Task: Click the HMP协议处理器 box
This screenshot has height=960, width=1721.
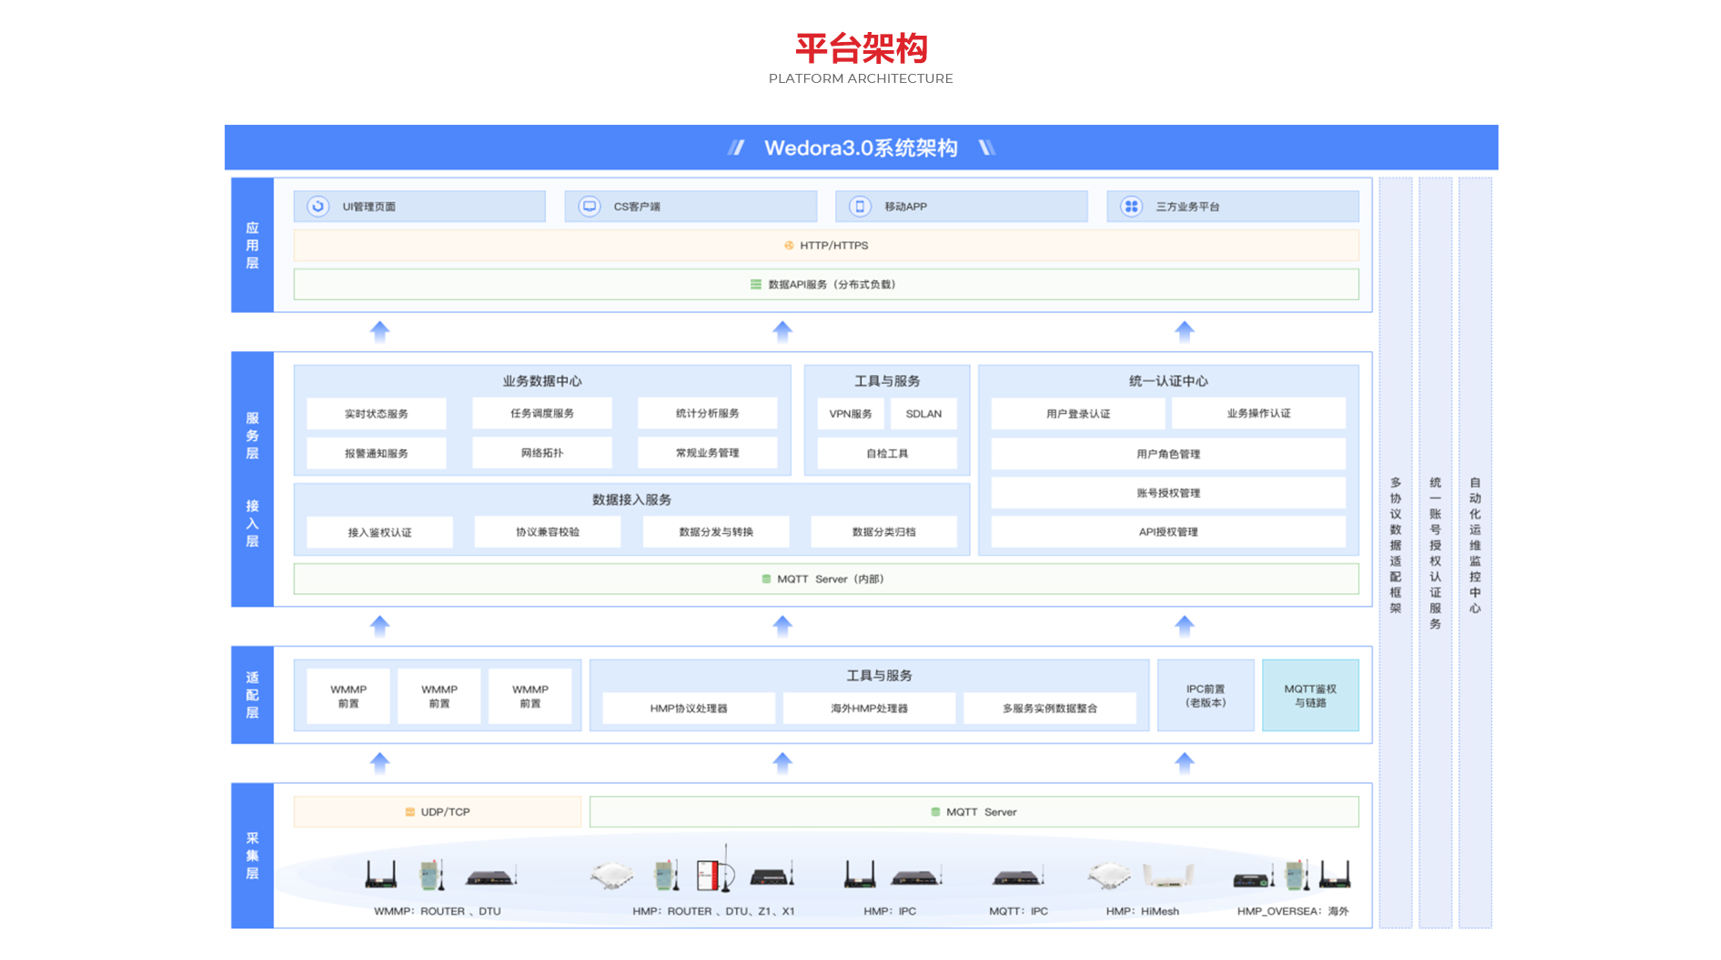Action: pyautogui.click(x=688, y=708)
